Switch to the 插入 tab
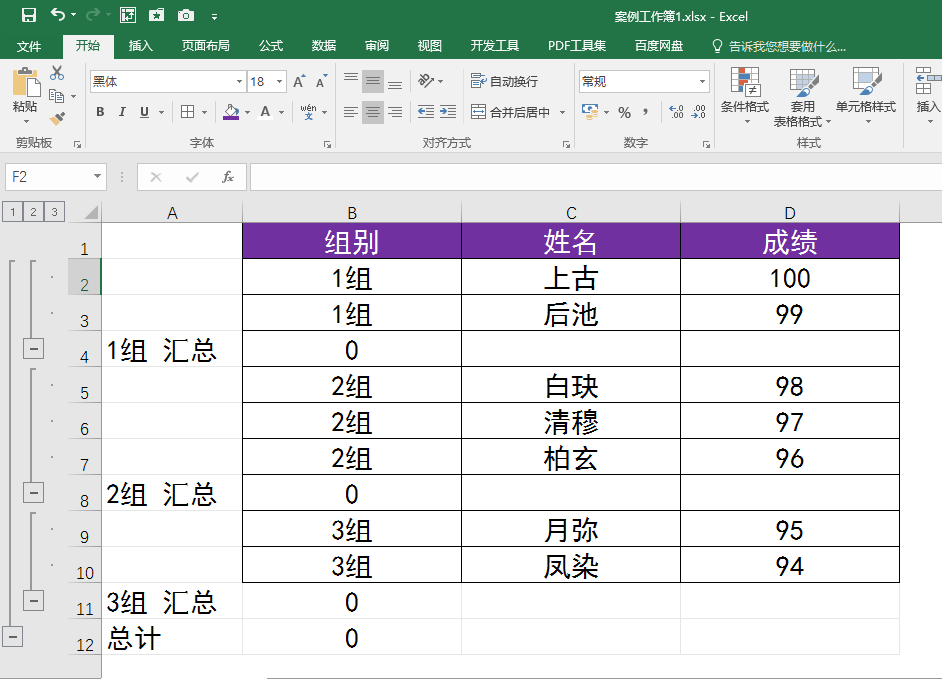Screen dimensions: 942x679 point(141,46)
